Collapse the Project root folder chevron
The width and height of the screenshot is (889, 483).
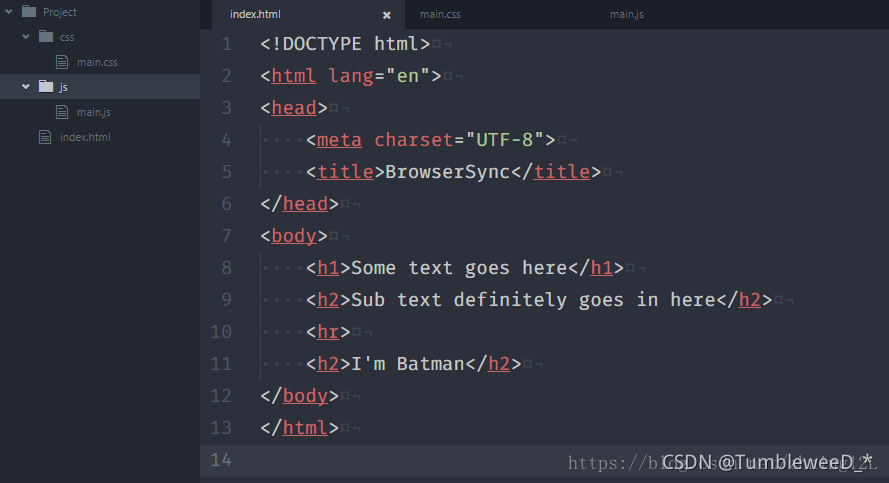(x=8, y=12)
